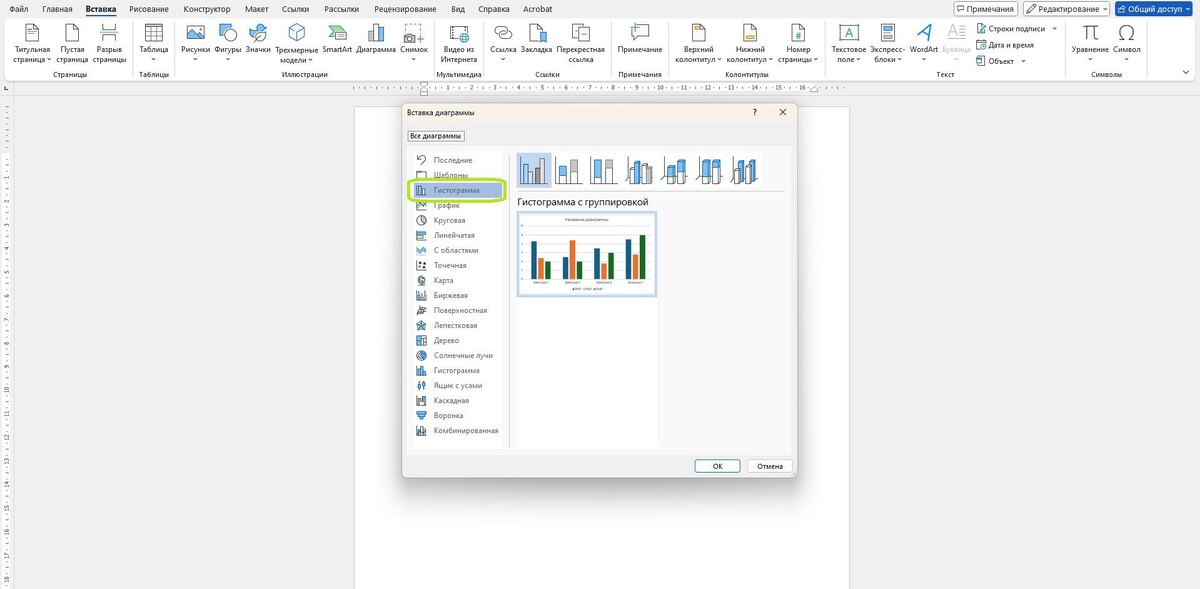Insert a cover page via Титульная страница
1200x589 pixels.
(32, 43)
